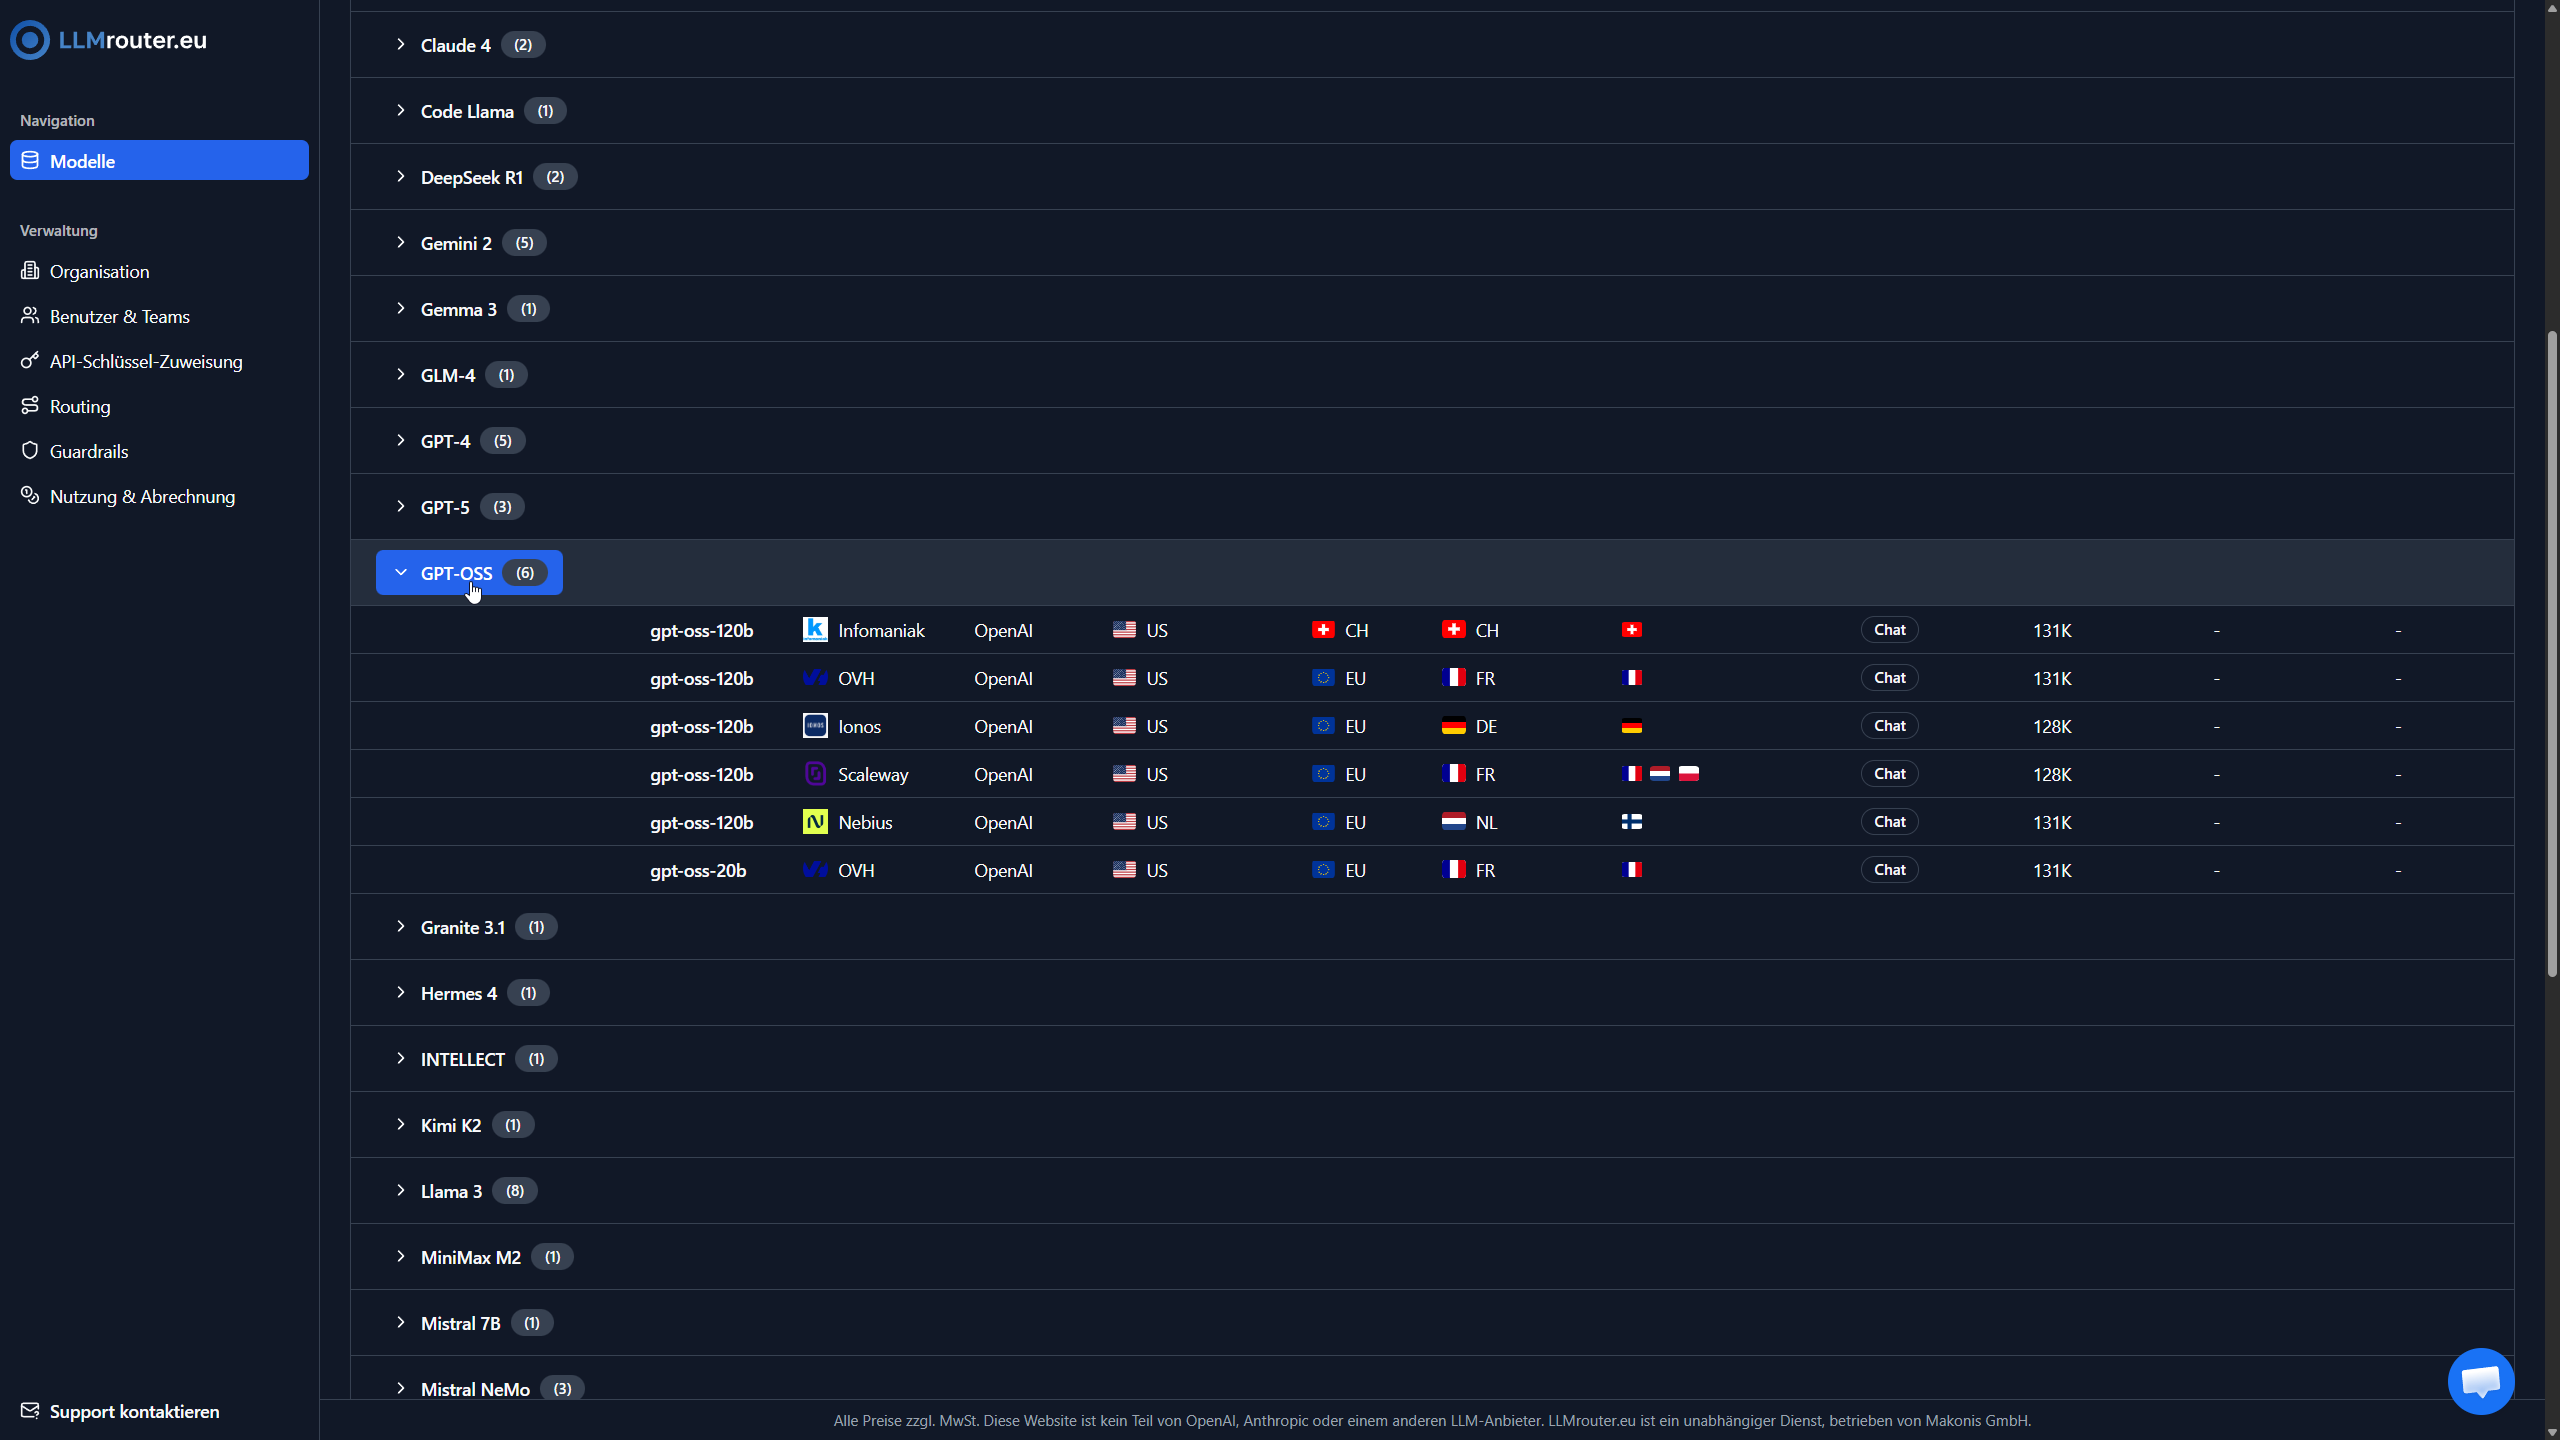Click the Guardrails shield icon

pos(30,451)
